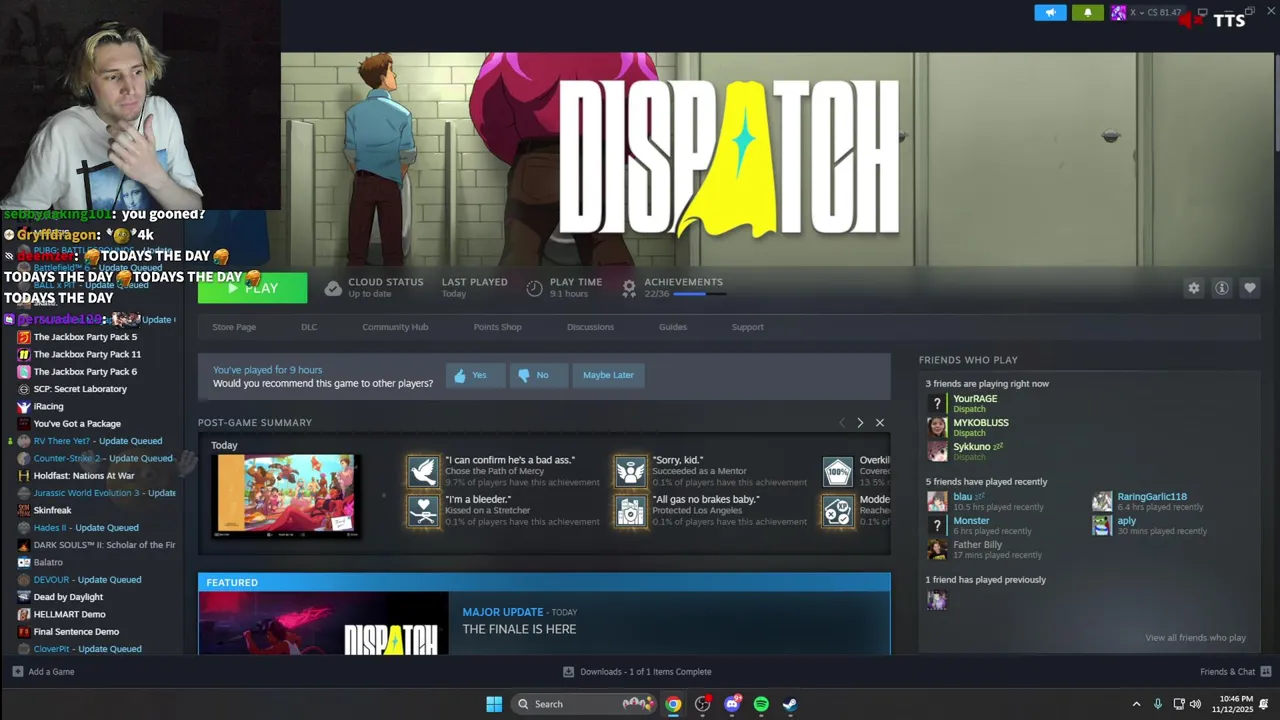The image size is (1280, 720).
Task: Open friend YourRAGE profile
Action: (975, 399)
